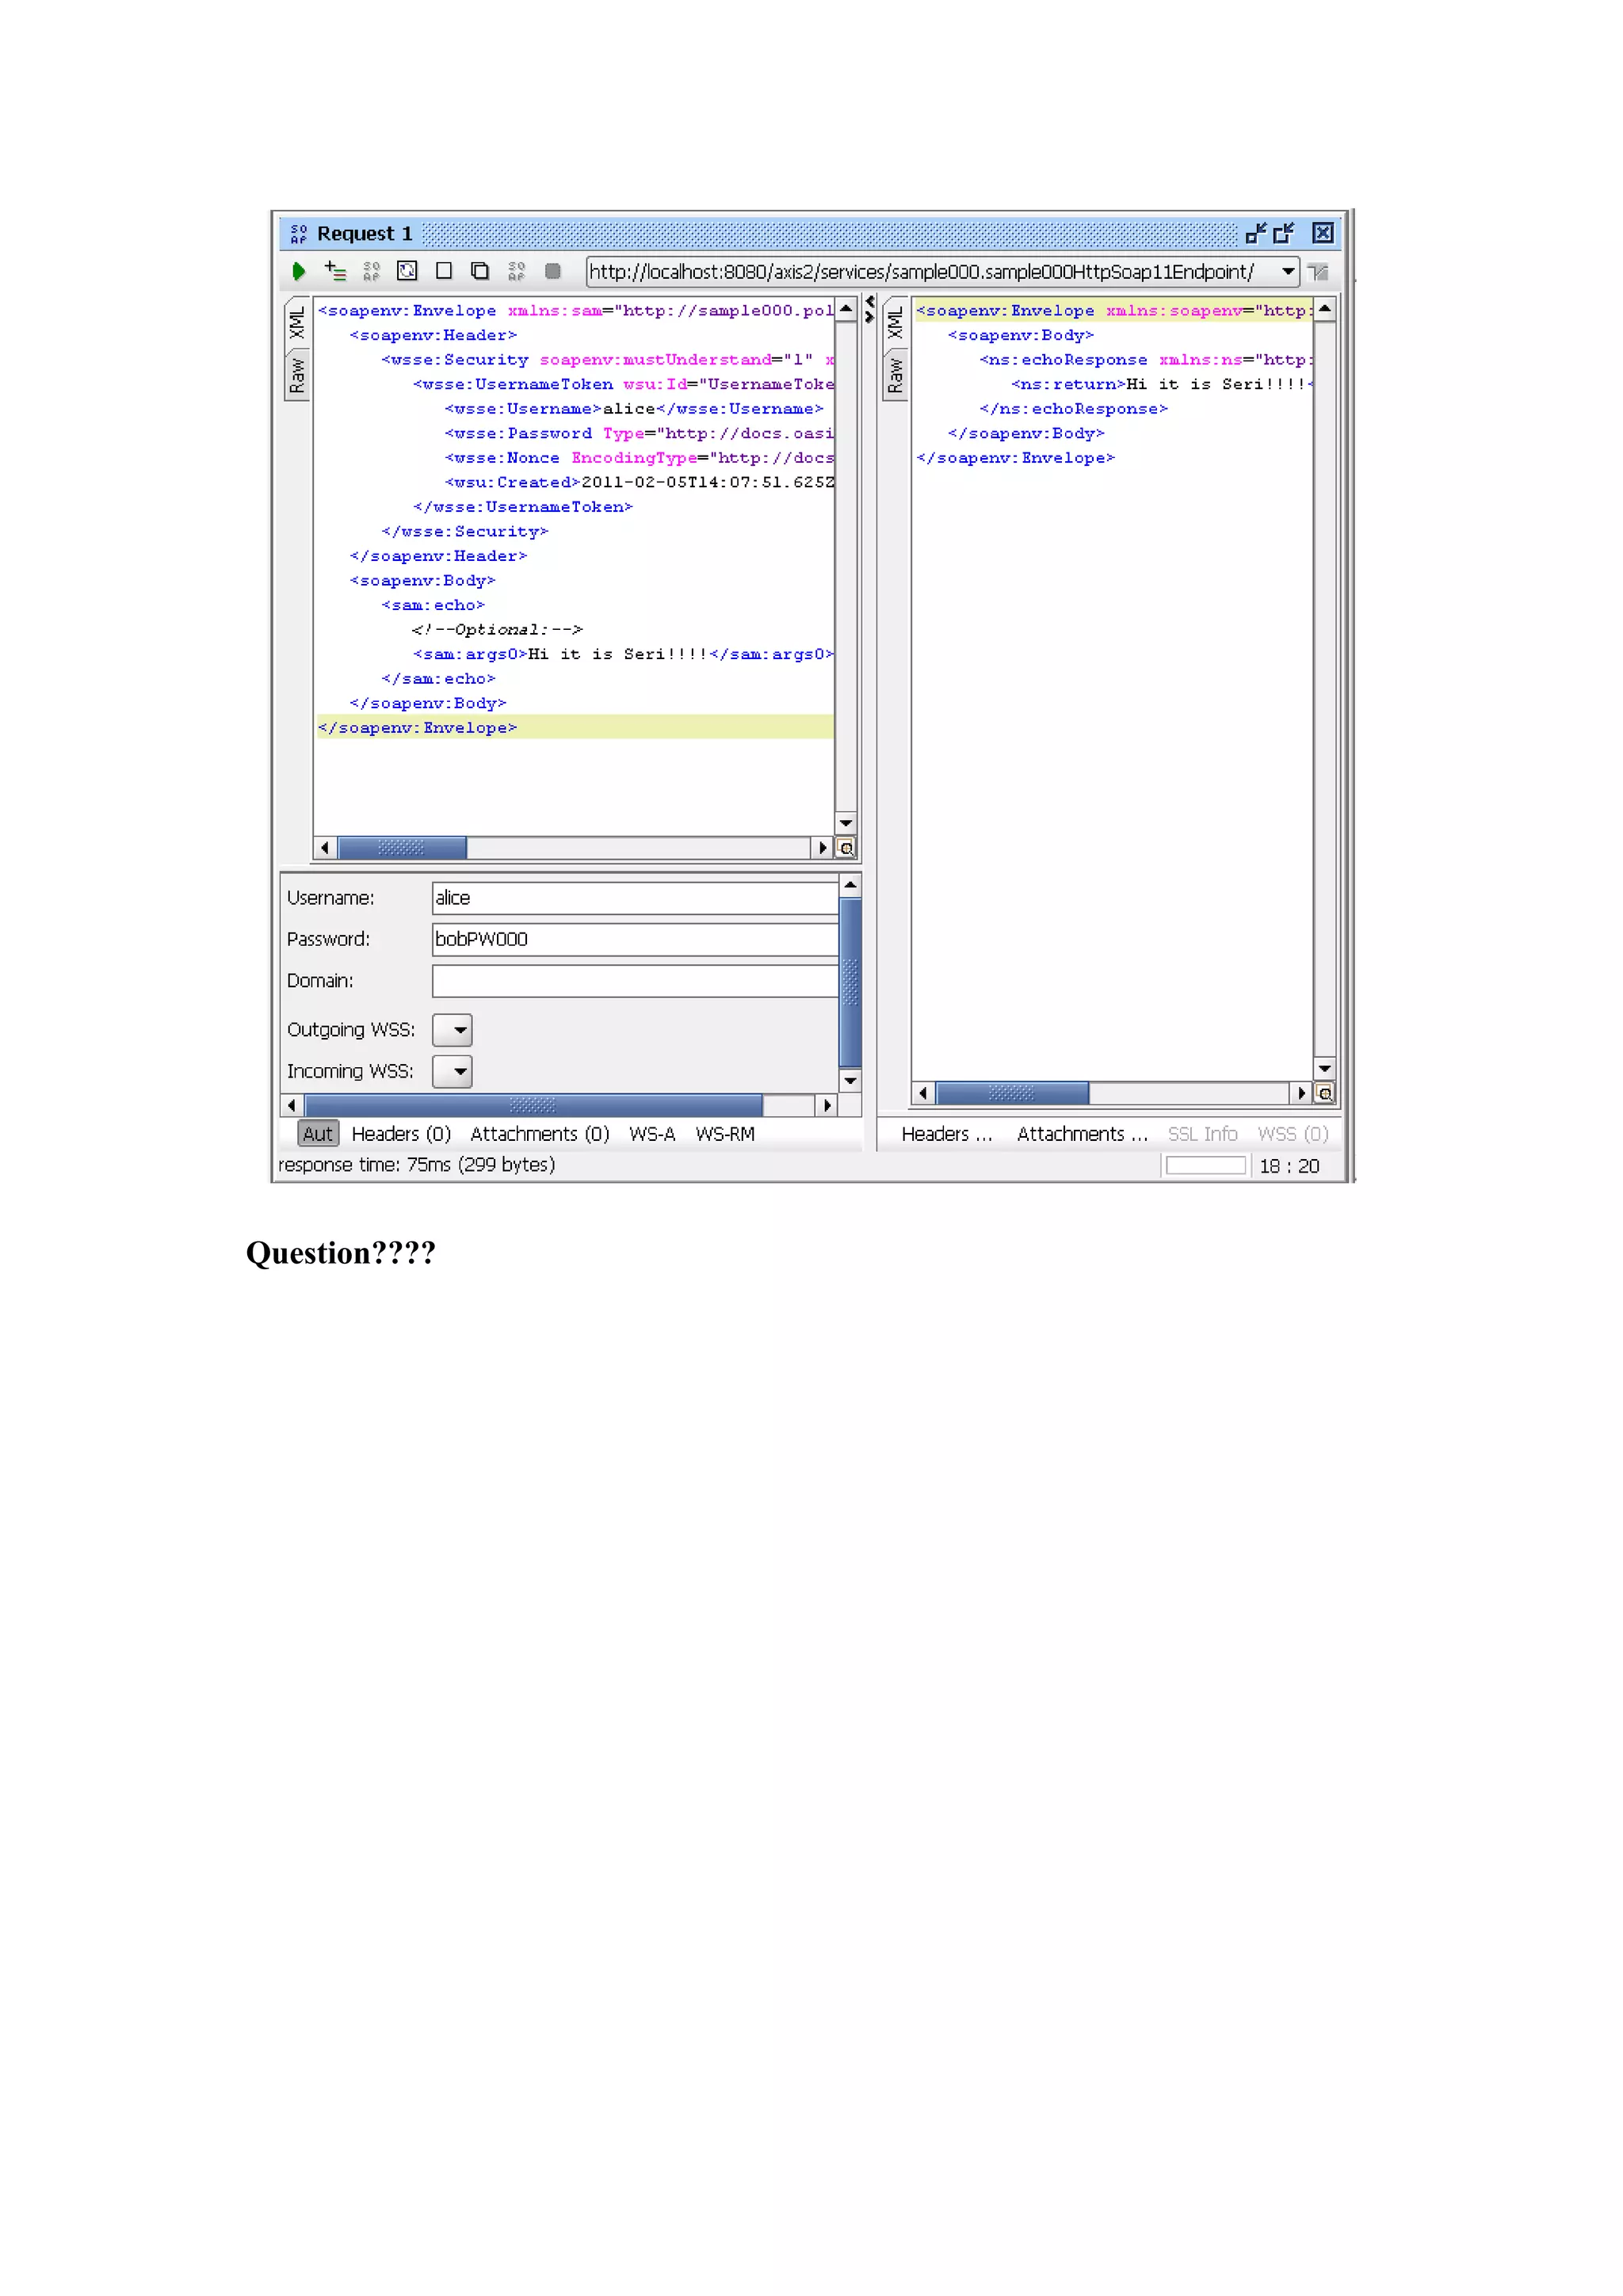Select the Aut tab in request panel

click(318, 1133)
